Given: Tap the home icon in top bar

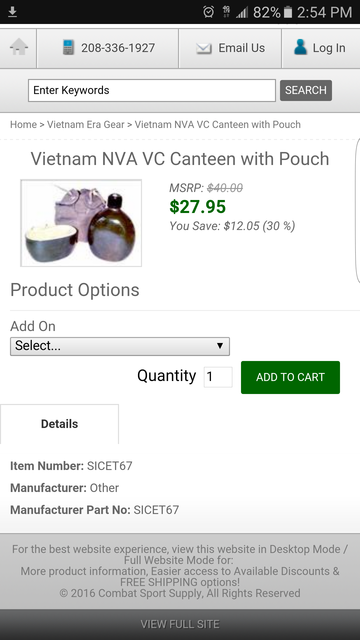Looking at the screenshot, I should point(19,47).
